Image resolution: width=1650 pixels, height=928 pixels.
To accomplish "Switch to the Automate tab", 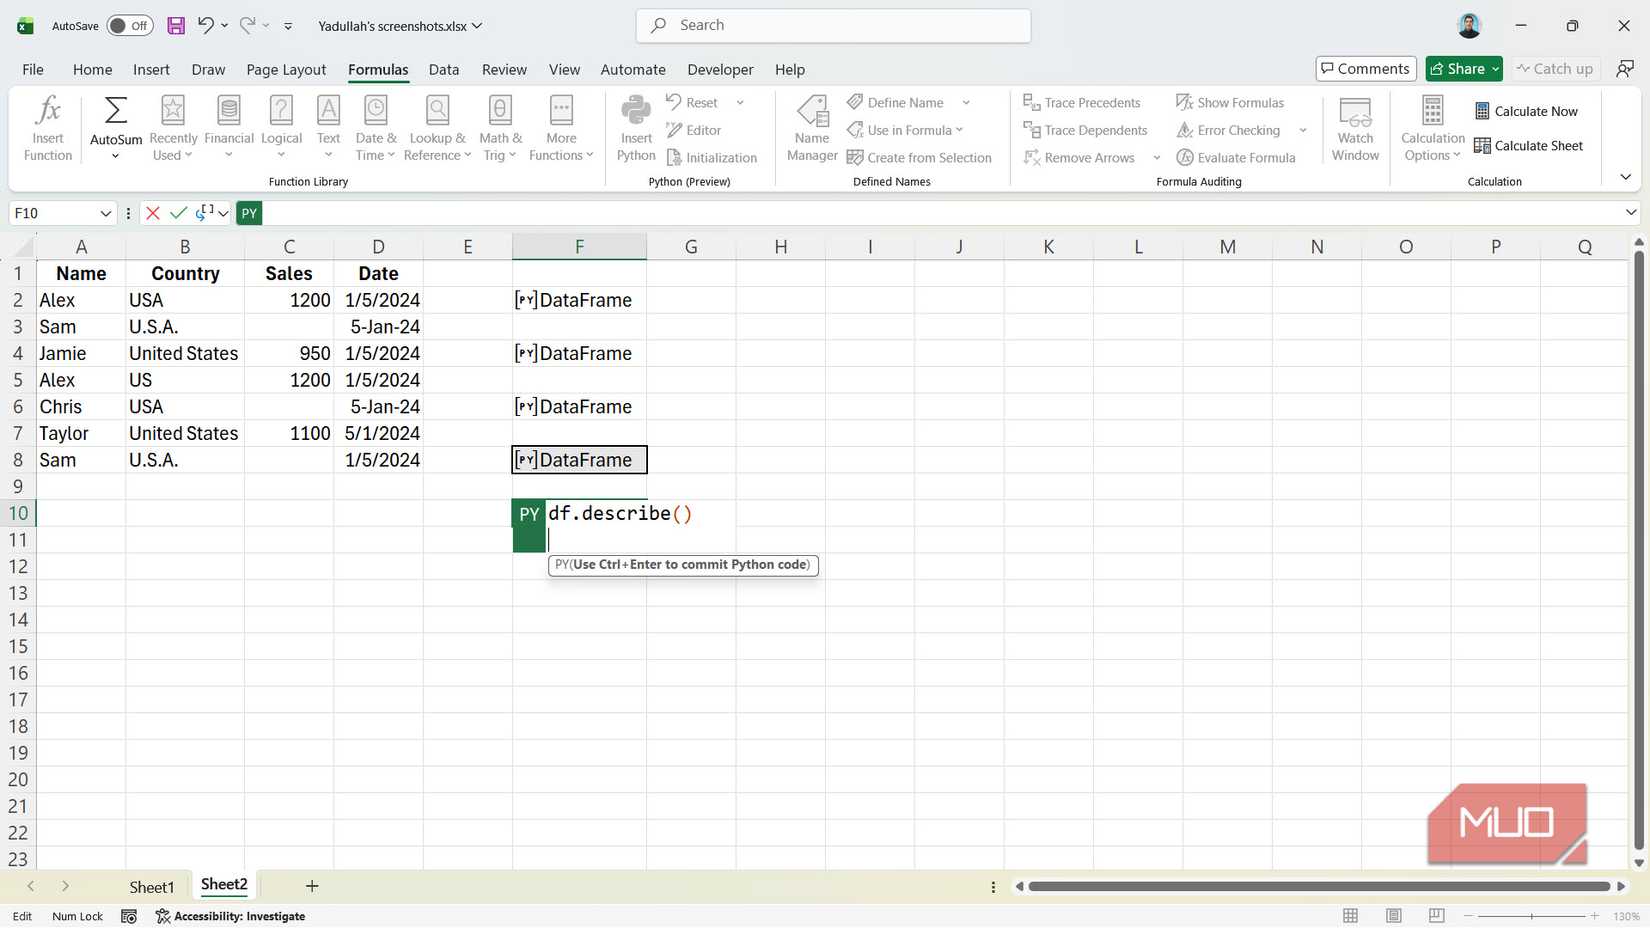I will [633, 69].
